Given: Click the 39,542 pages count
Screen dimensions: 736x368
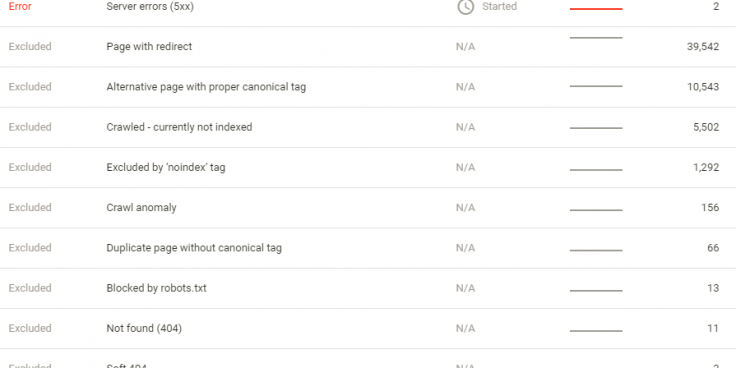Looking at the screenshot, I should [x=703, y=47].
